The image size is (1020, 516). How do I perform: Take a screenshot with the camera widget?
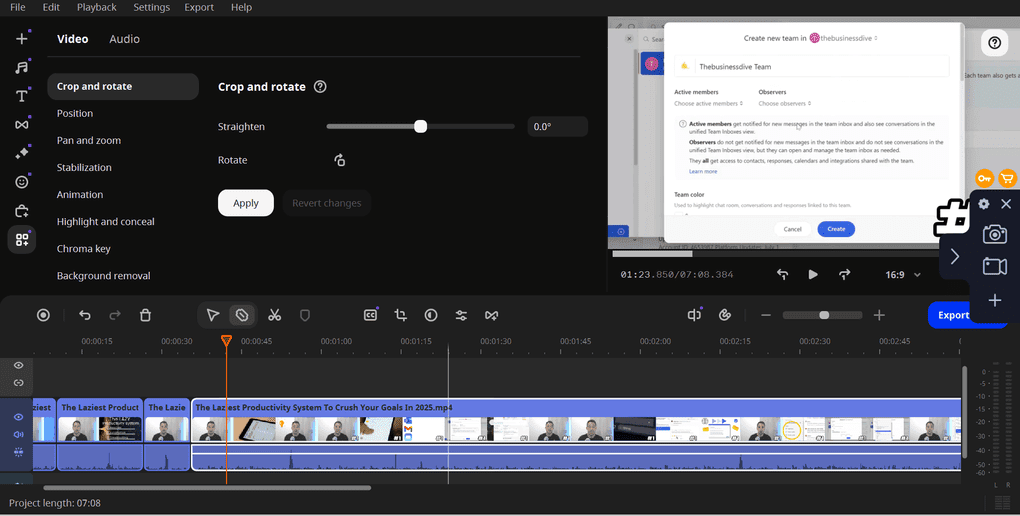tap(995, 234)
